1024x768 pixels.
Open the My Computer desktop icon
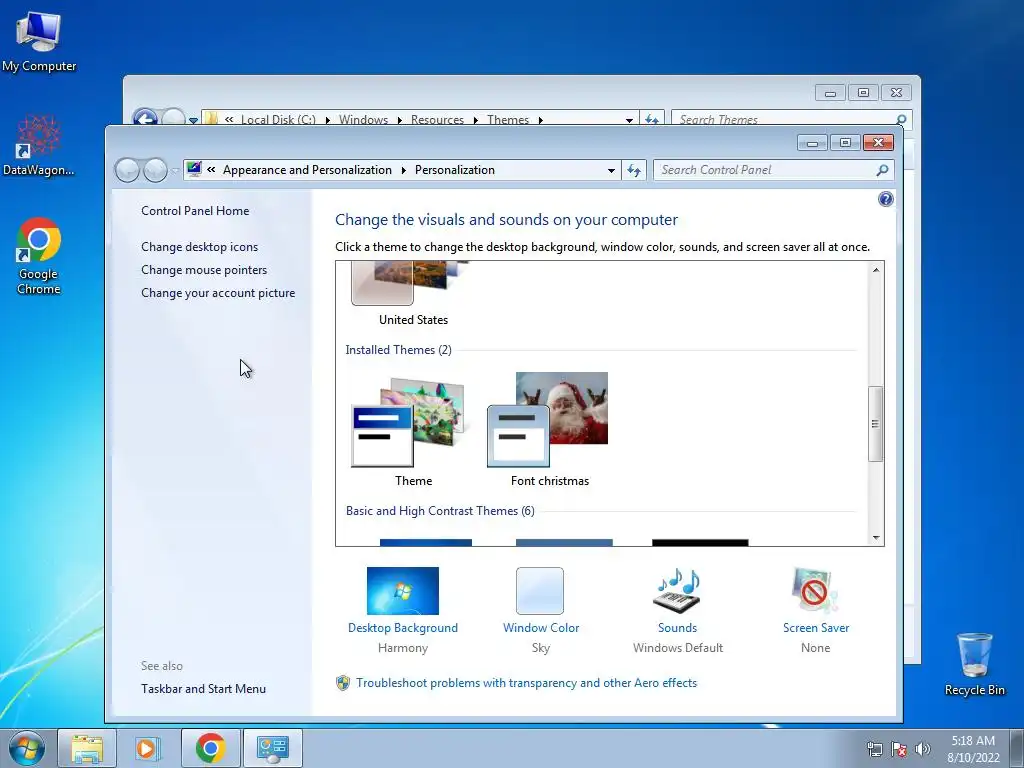(39, 40)
